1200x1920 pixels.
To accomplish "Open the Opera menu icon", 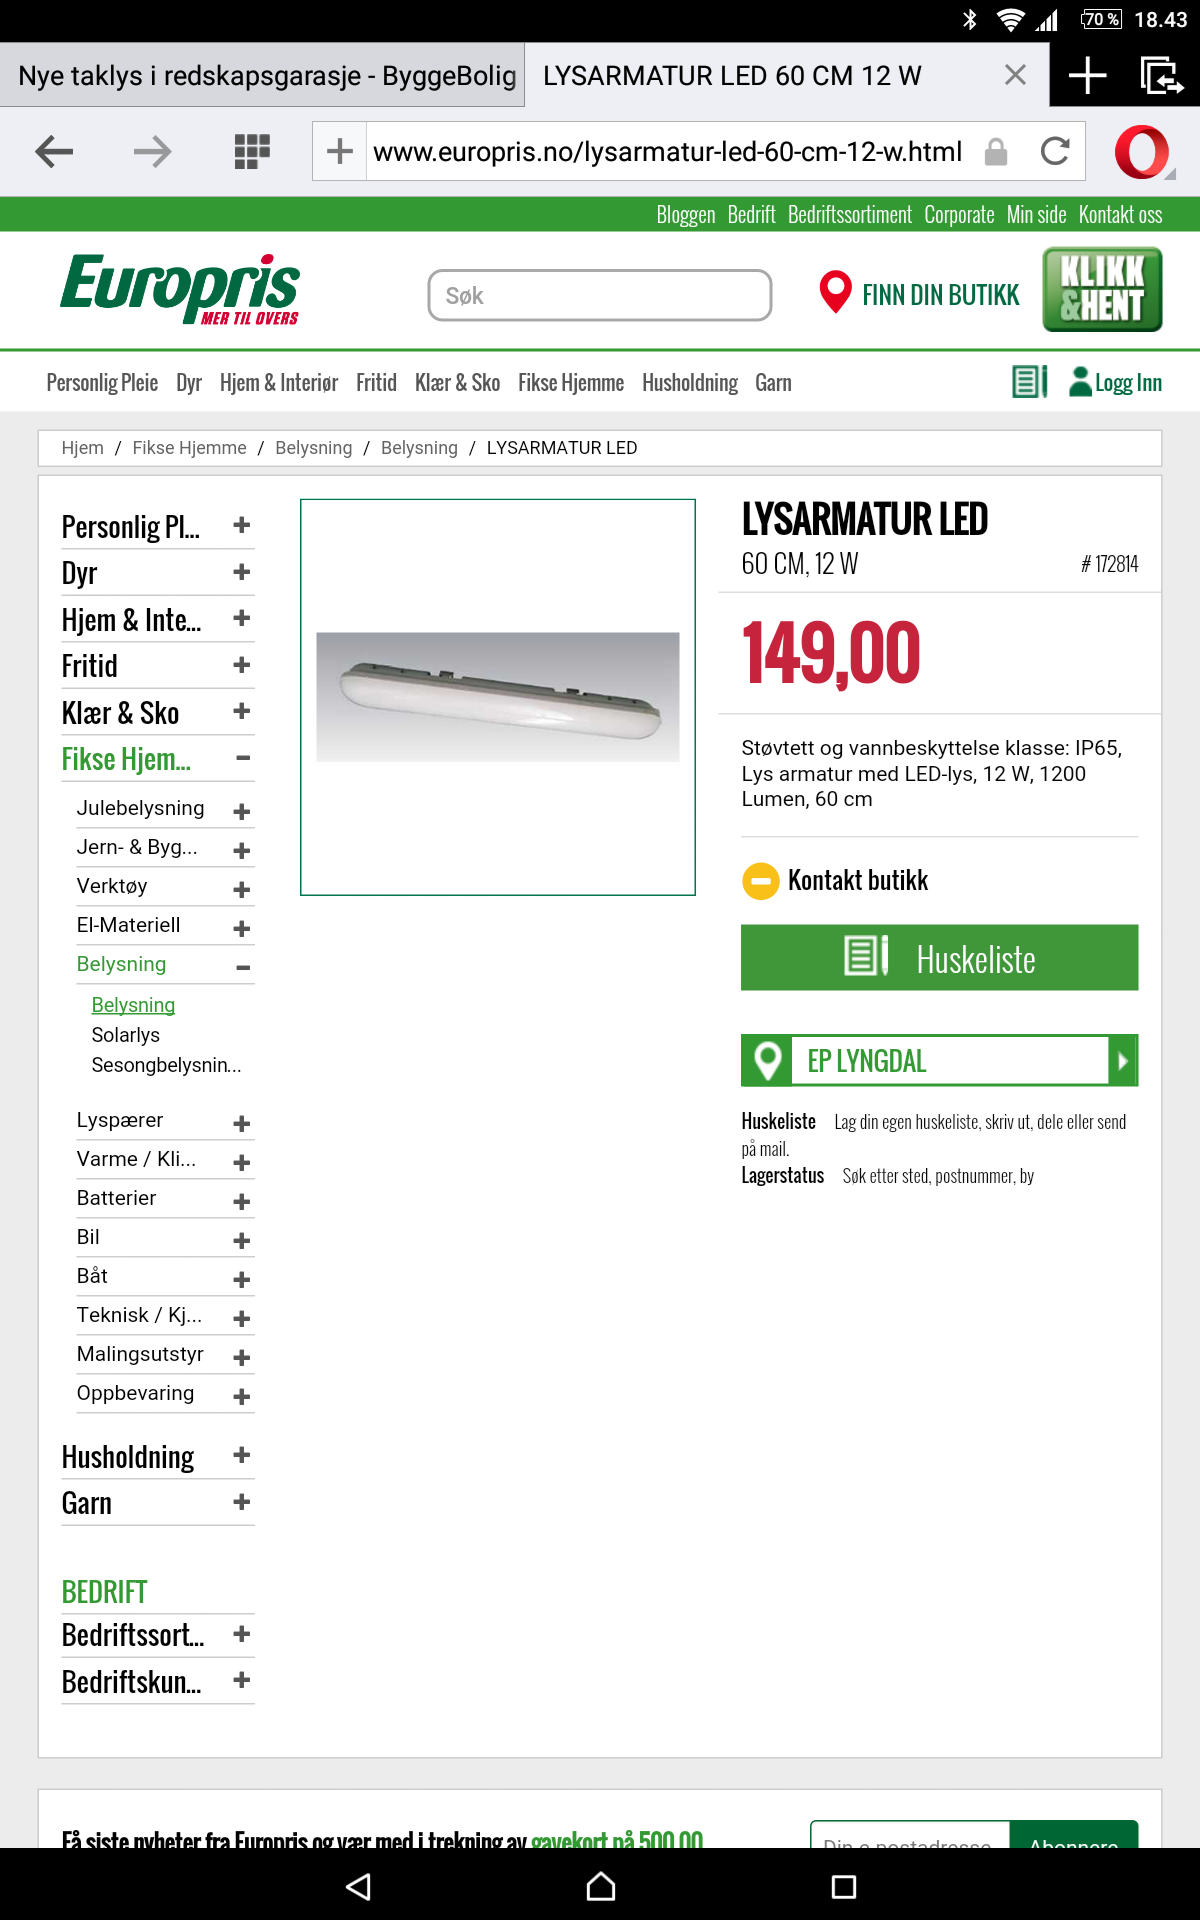I will click(1141, 152).
